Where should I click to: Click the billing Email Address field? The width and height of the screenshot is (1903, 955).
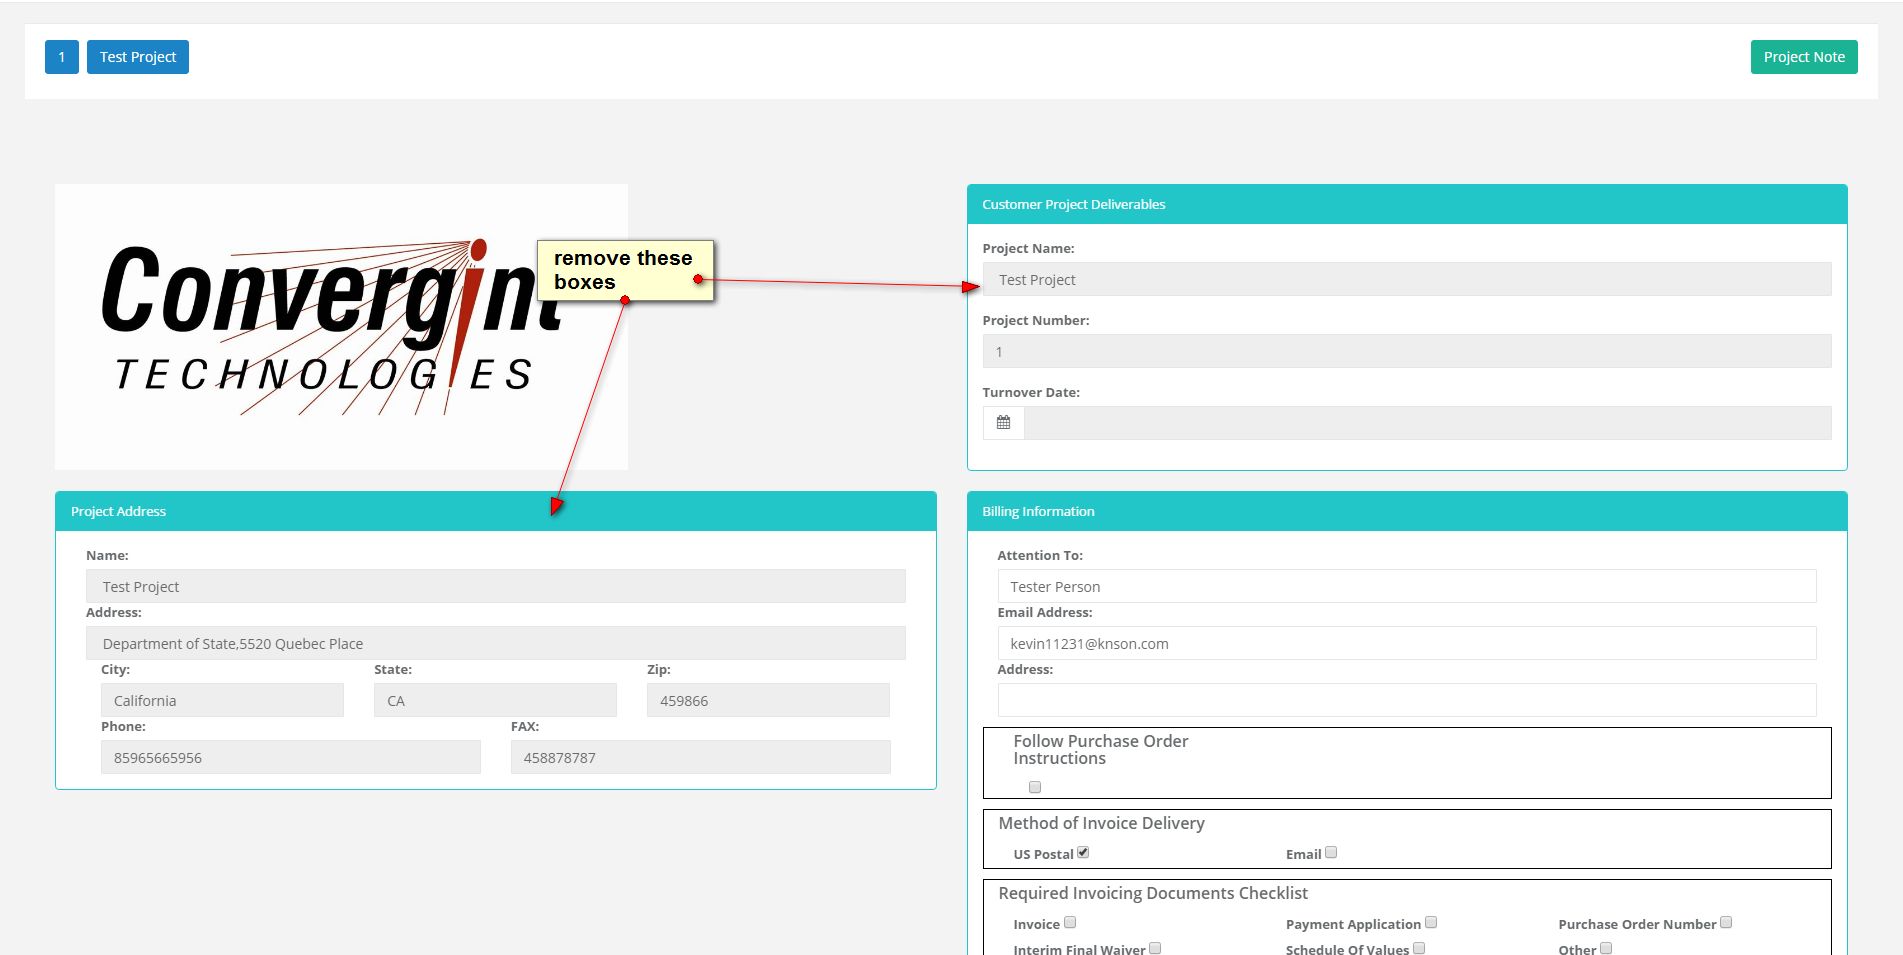pyautogui.click(x=1407, y=643)
